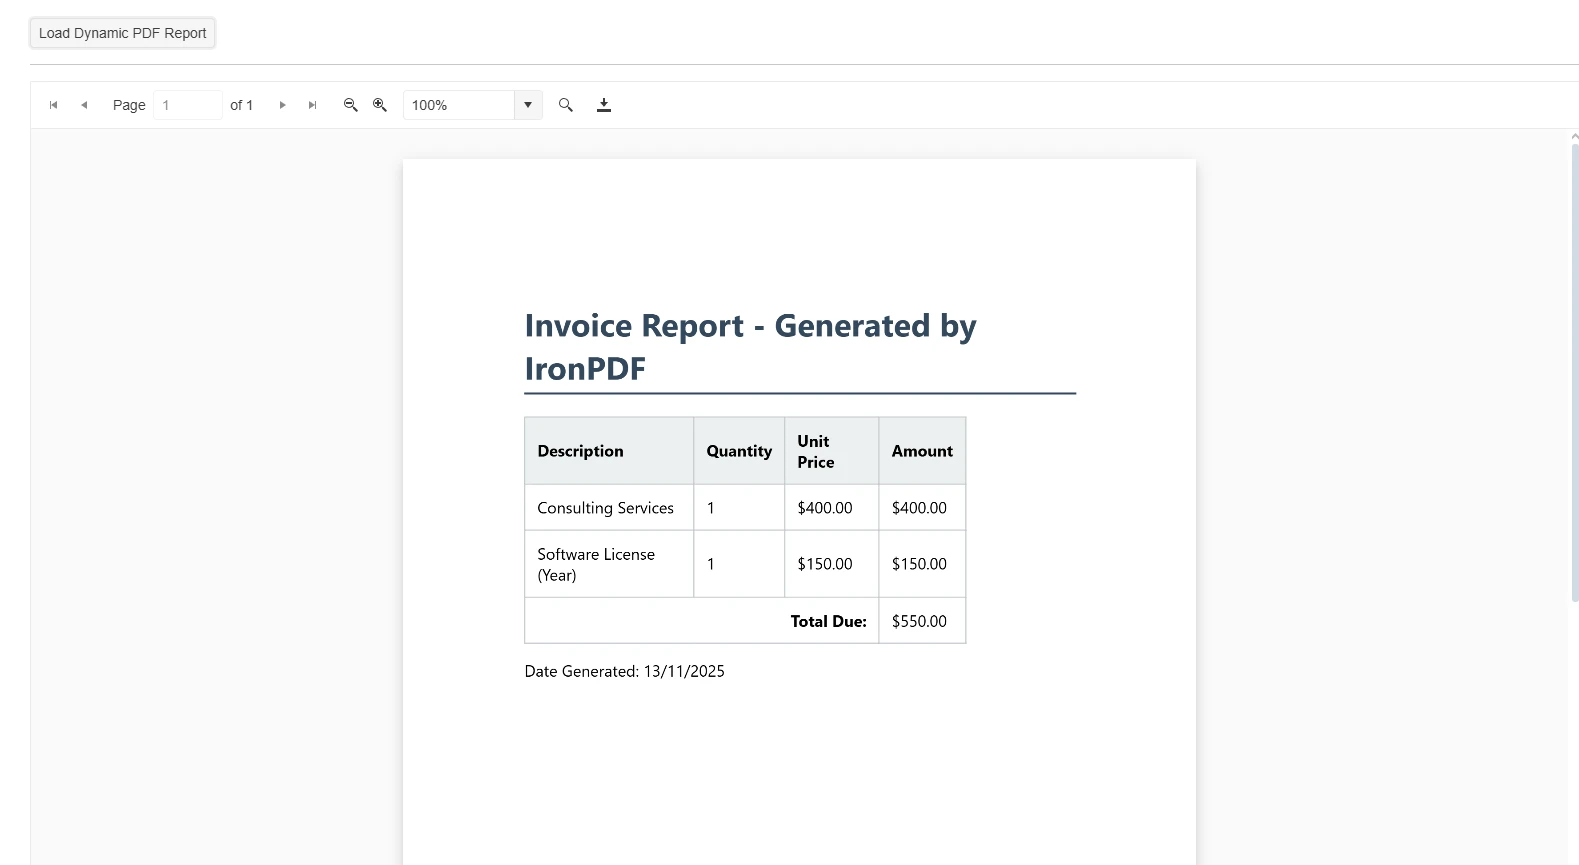Image resolution: width=1579 pixels, height=865 pixels.
Task: Click the Consulting Services cell
Action: (x=609, y=508)
